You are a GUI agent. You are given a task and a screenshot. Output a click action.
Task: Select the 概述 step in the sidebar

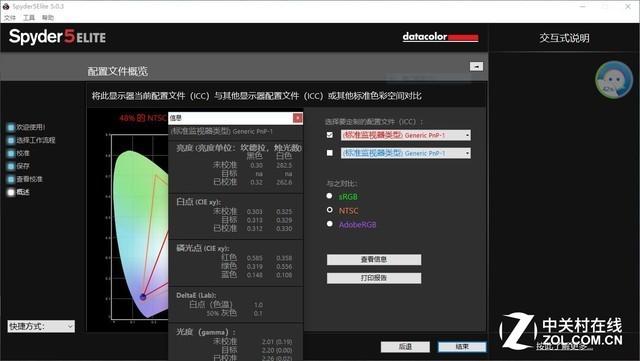coord(19,192)
